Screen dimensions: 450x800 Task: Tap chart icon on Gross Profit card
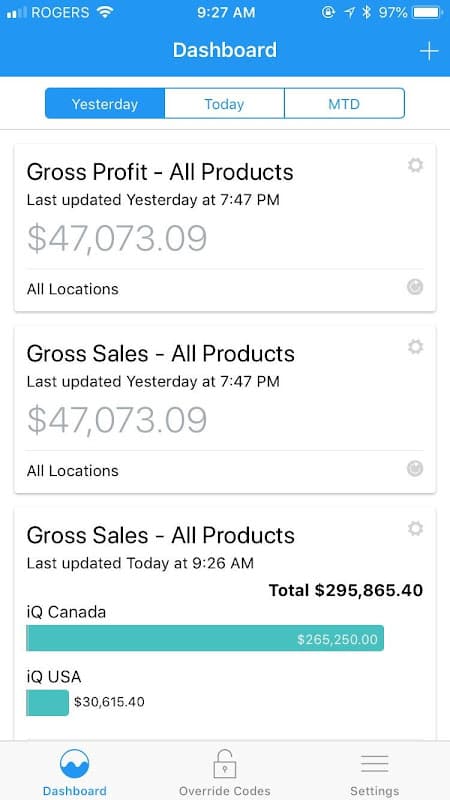tap(415, 287)
